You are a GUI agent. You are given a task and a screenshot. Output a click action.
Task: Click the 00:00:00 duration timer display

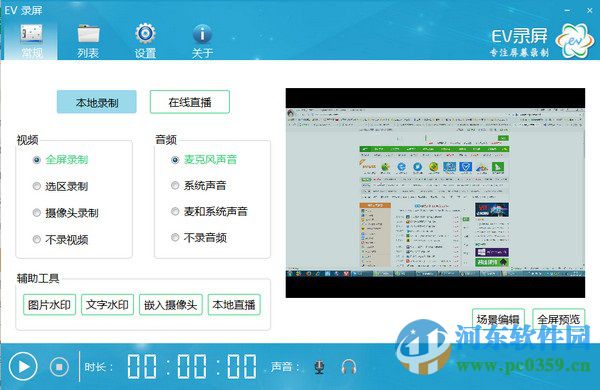coord(192,366)
